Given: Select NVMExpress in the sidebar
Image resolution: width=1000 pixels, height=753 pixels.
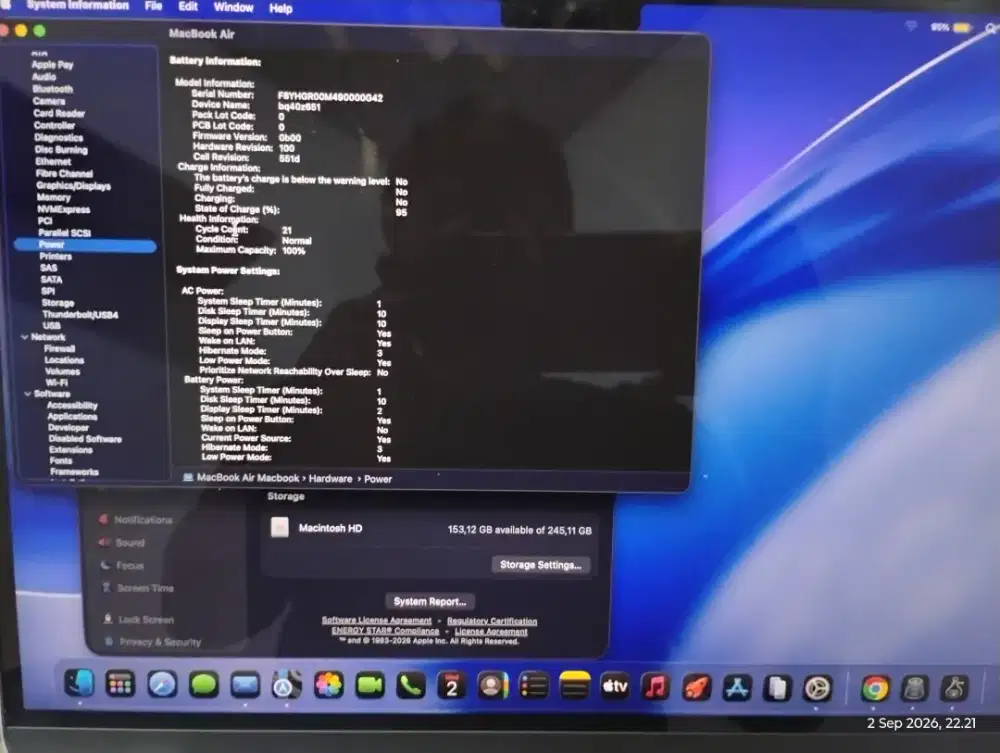Looking at the screenshot, I should coord(64,209).
